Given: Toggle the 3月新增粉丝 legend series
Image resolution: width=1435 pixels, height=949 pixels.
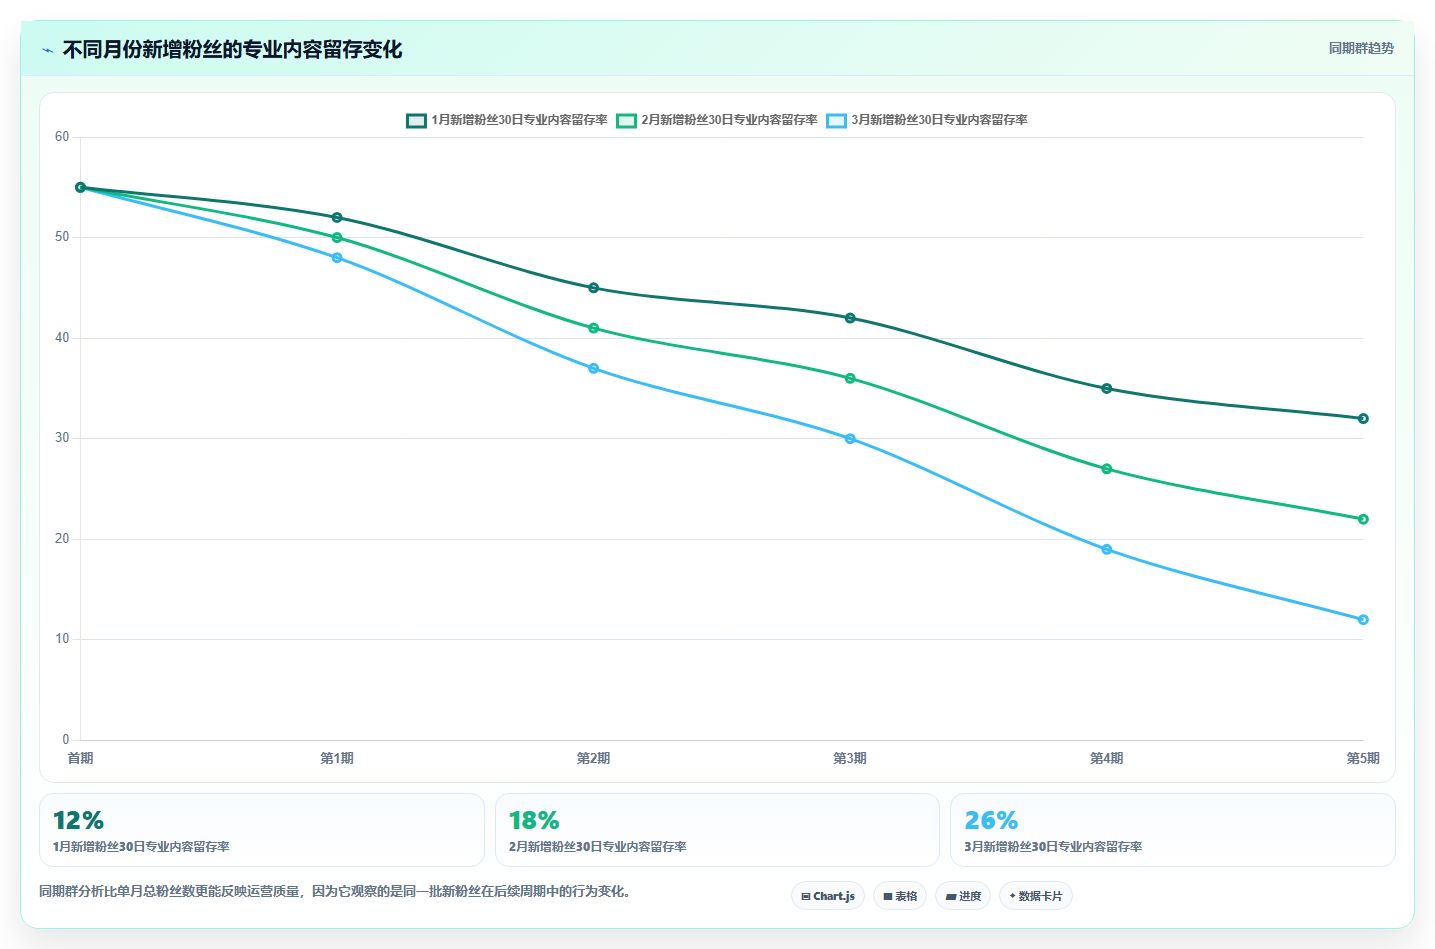Looking at the screenshot, I should [927, 120].
